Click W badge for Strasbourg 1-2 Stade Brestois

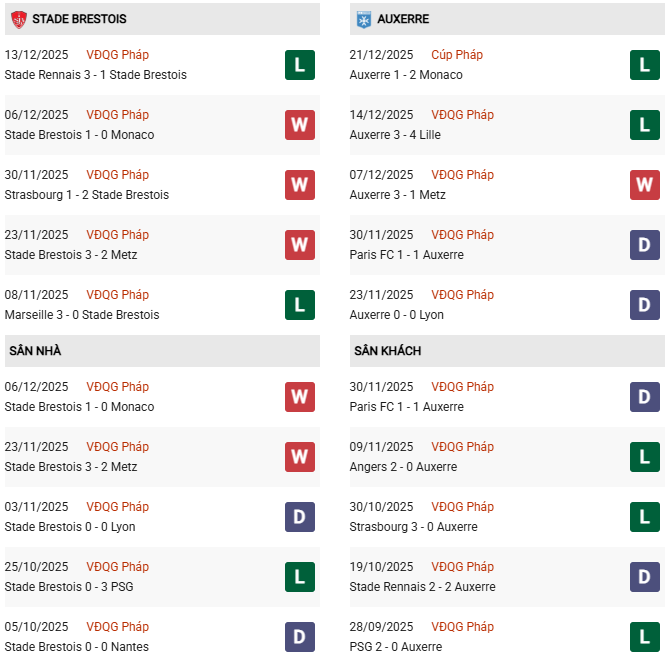click(299, 185)
